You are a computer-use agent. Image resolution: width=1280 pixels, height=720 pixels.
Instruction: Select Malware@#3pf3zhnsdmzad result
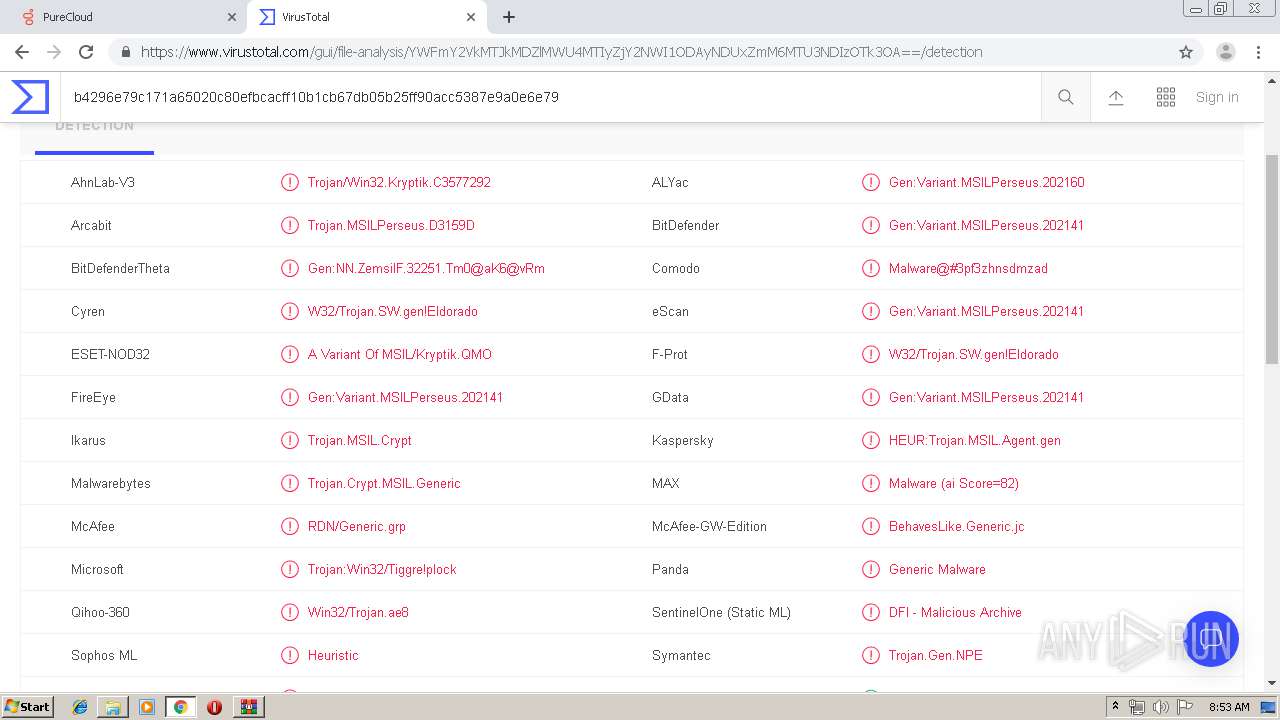(968, 268)
